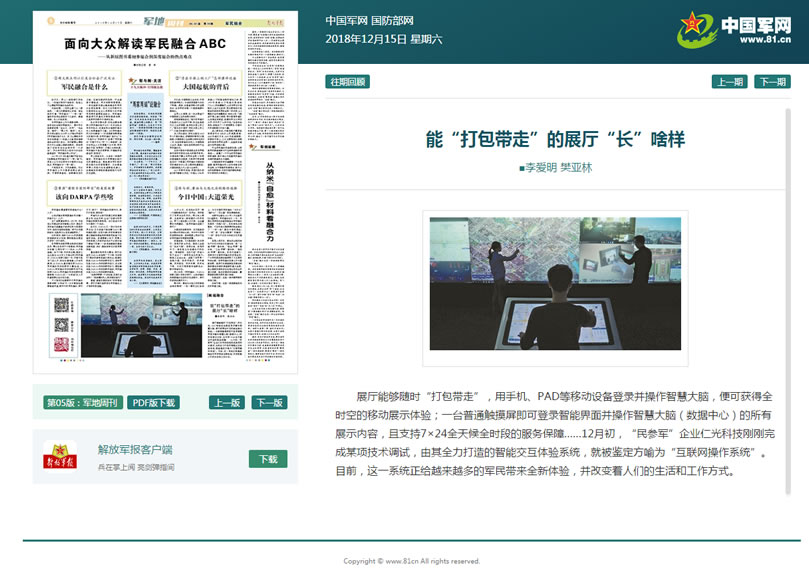Click the green 下载 app download button

point(267,459)
